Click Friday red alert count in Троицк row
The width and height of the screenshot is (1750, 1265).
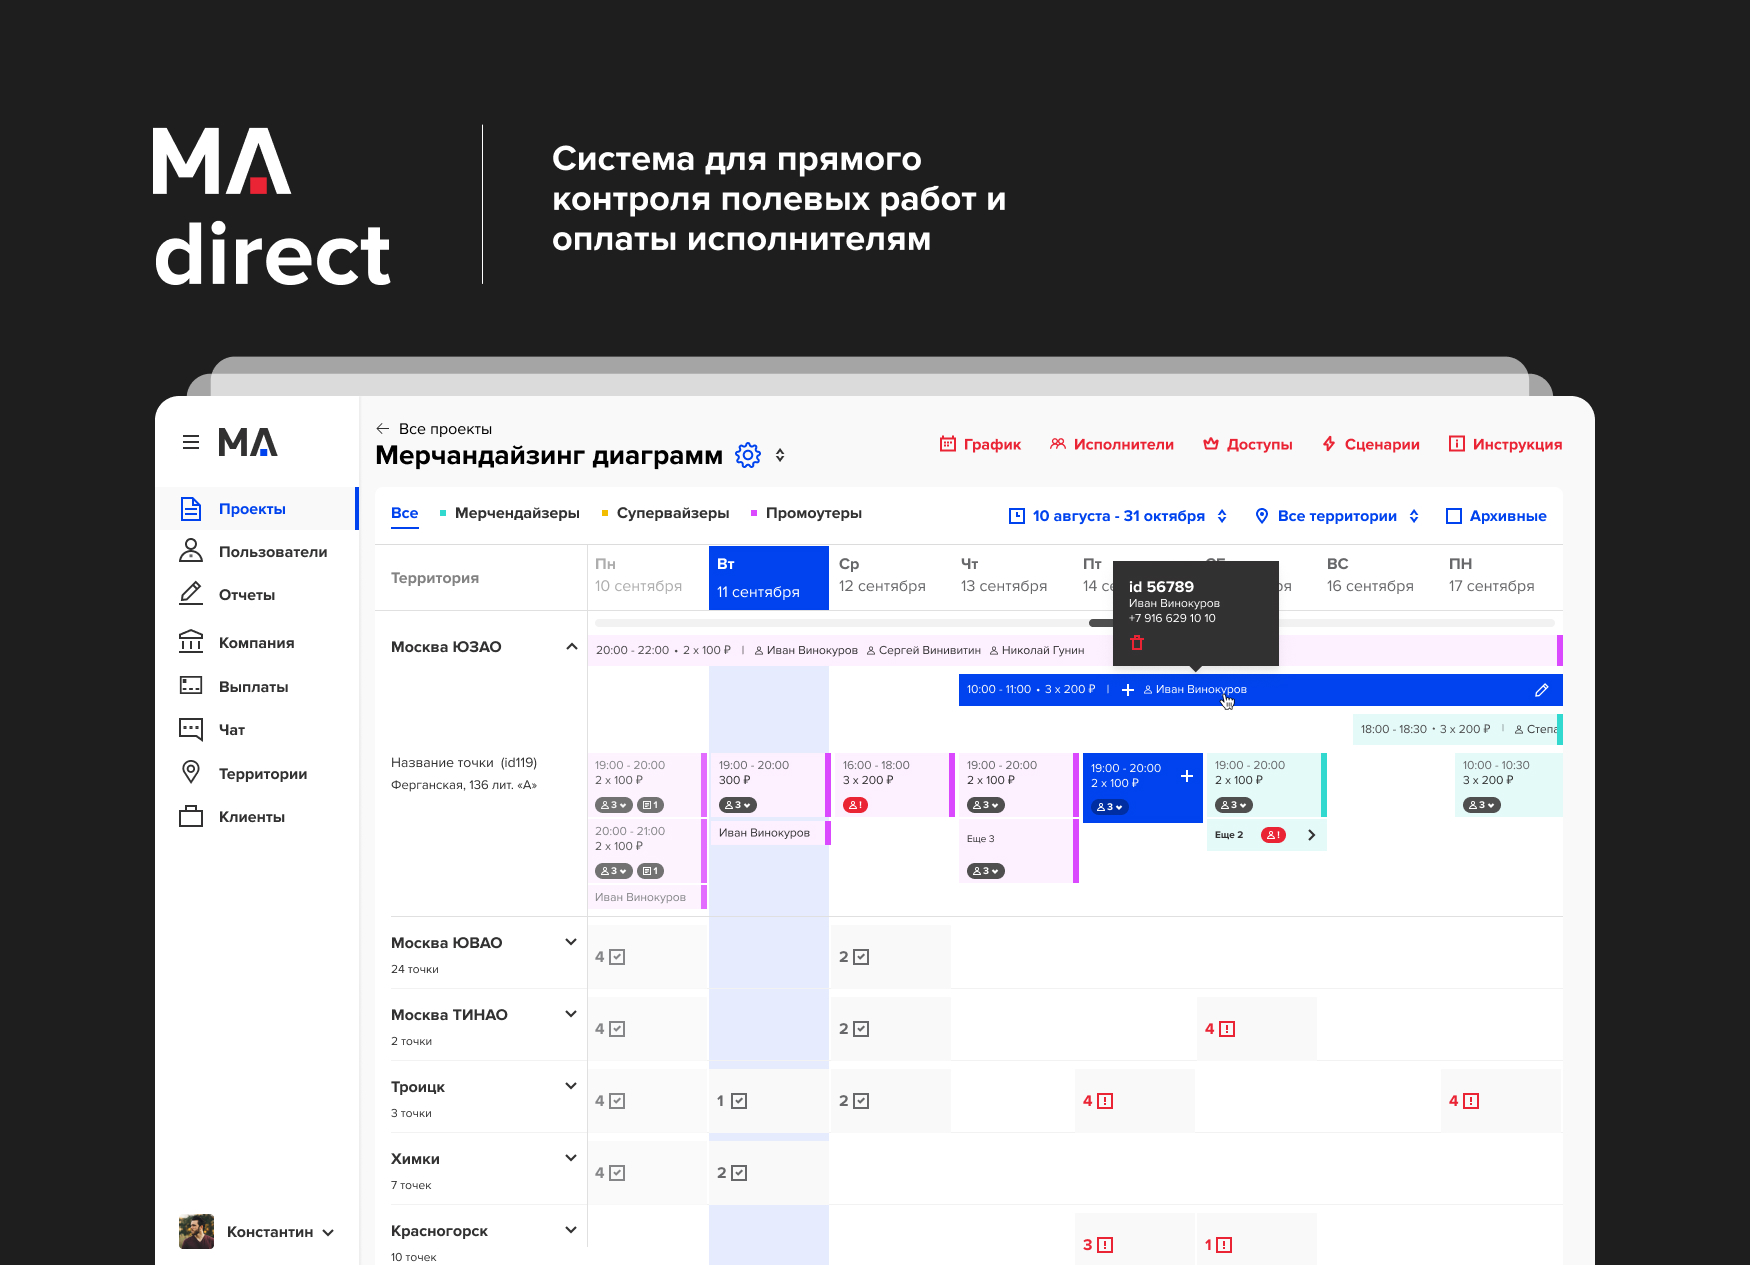[1098, 1101]
